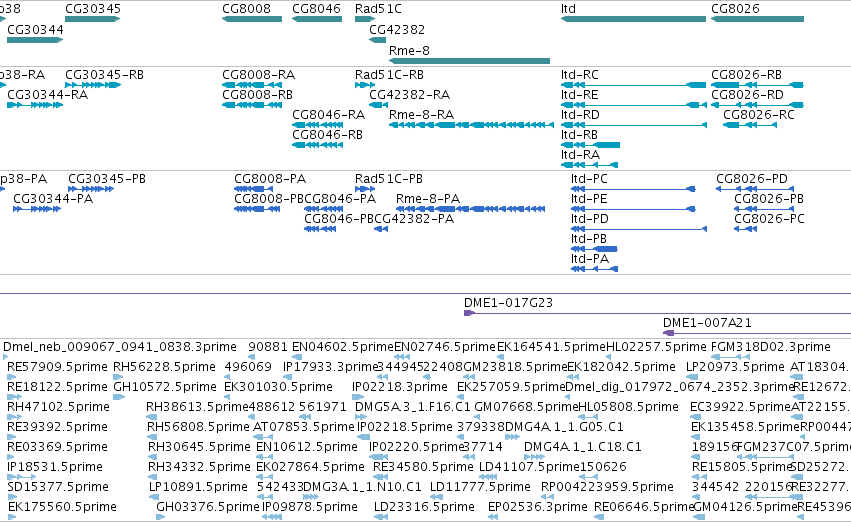Click transcript CG8026-RB
Viewport: 851px width, 522px height.
[757, 85]
